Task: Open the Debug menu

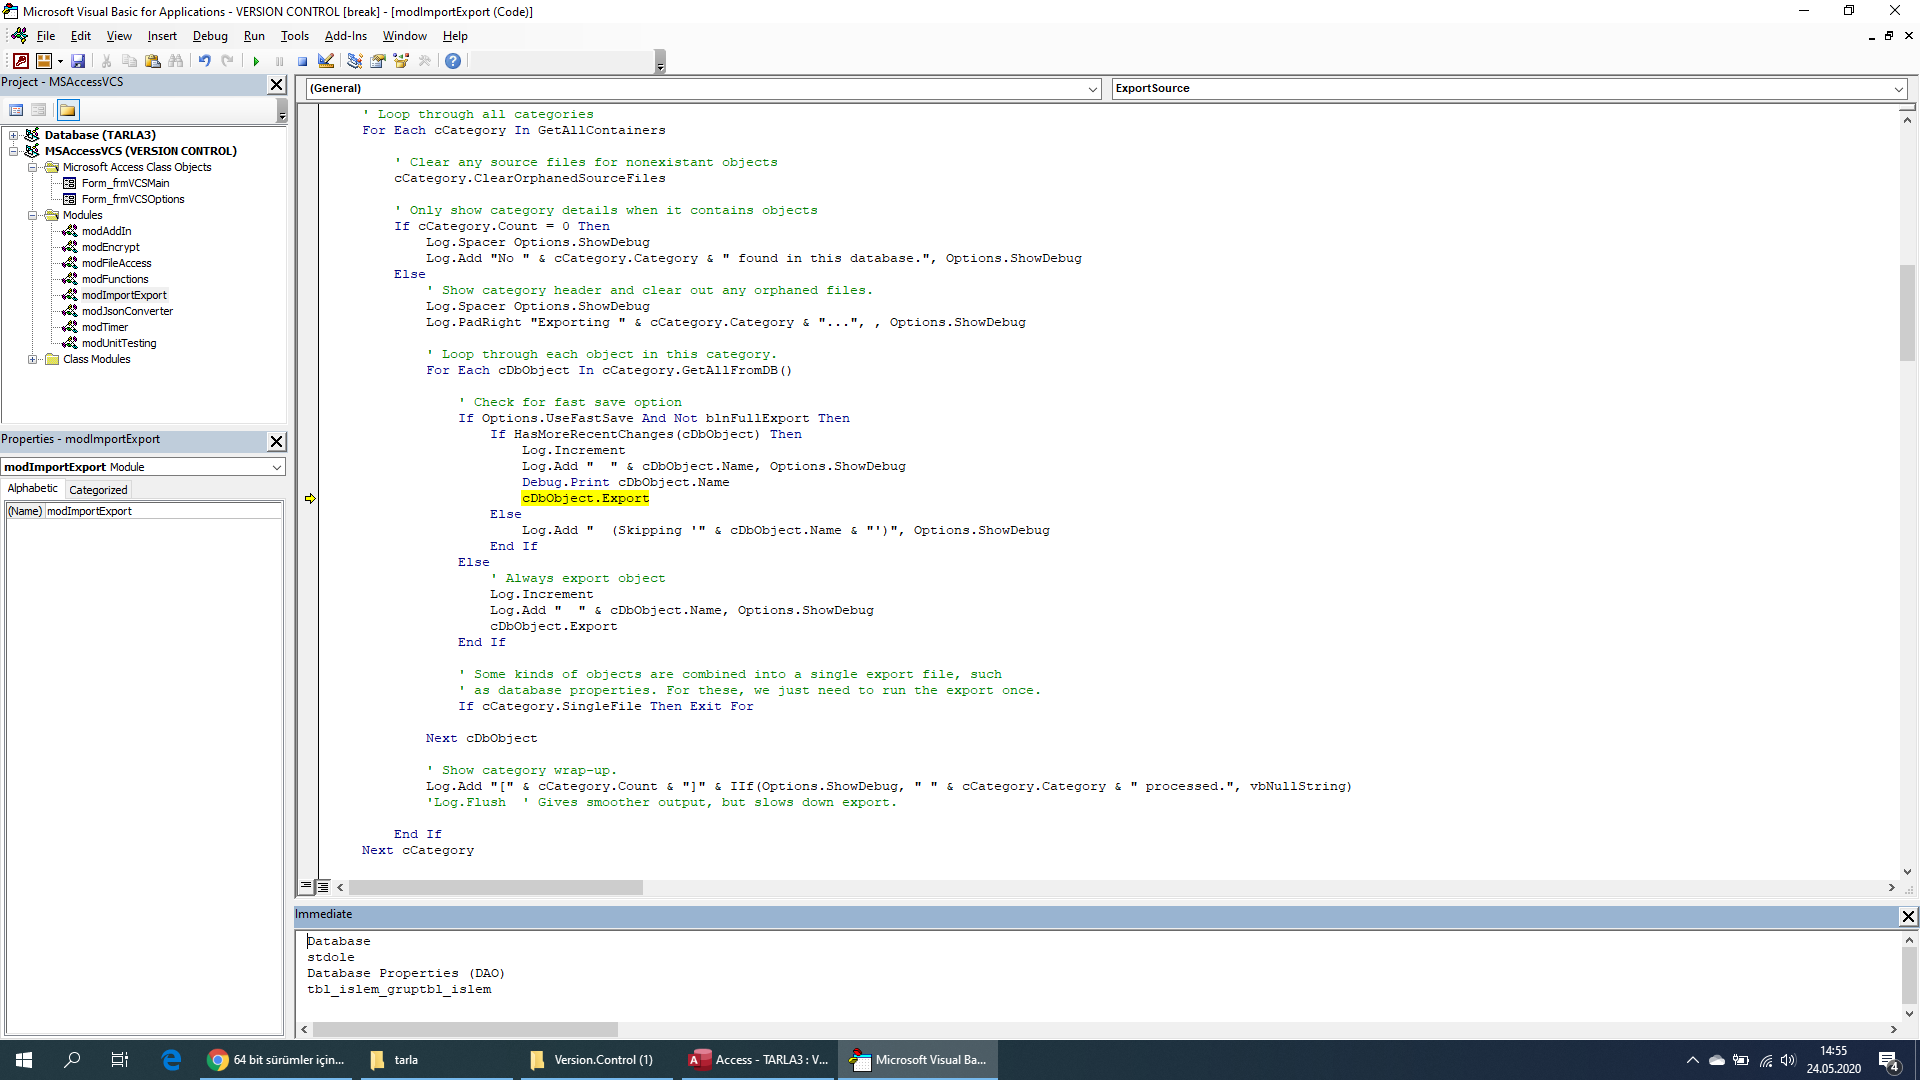Action: click(x=209, y=36)
